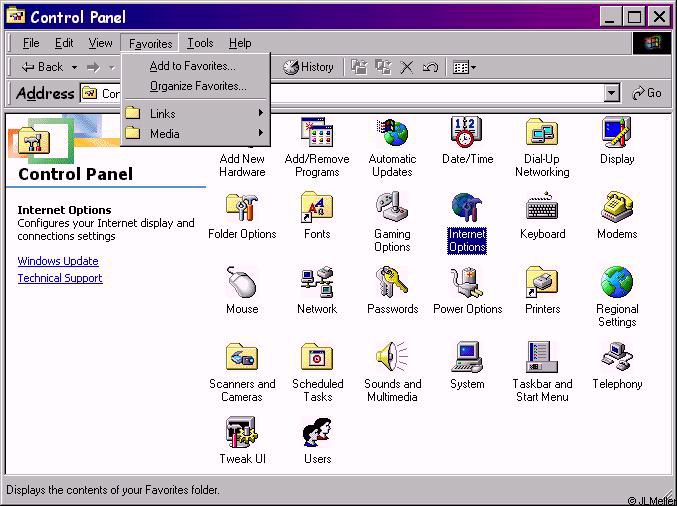Open the History toolbar button
The width and height of the screenshot is (677, 506).
tap(308, 67)
